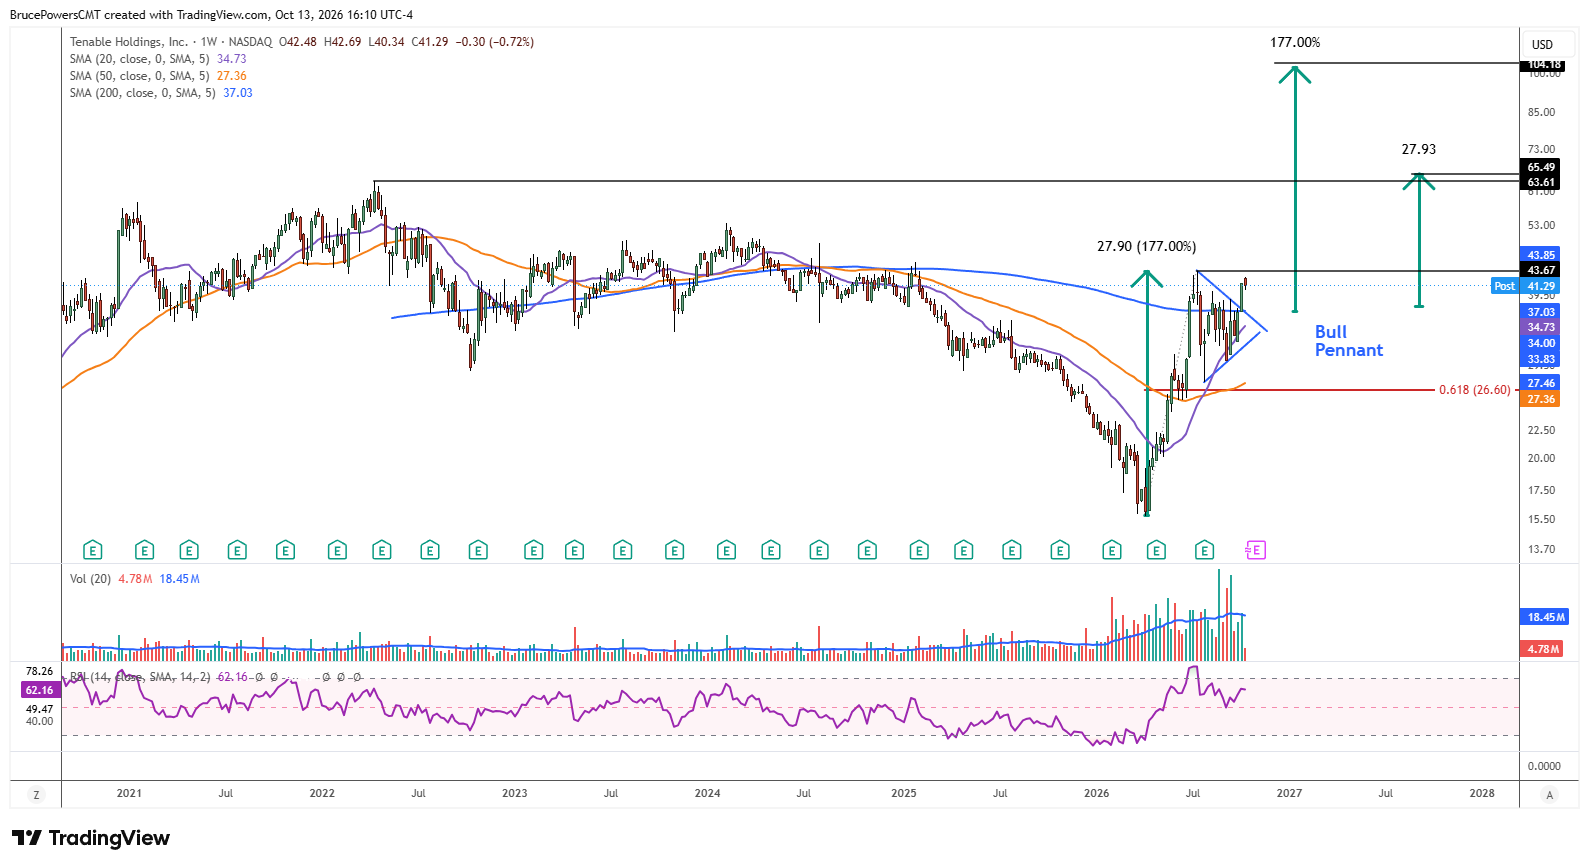
Task: Click the 63.61 price label
Action: point(1541,182)
